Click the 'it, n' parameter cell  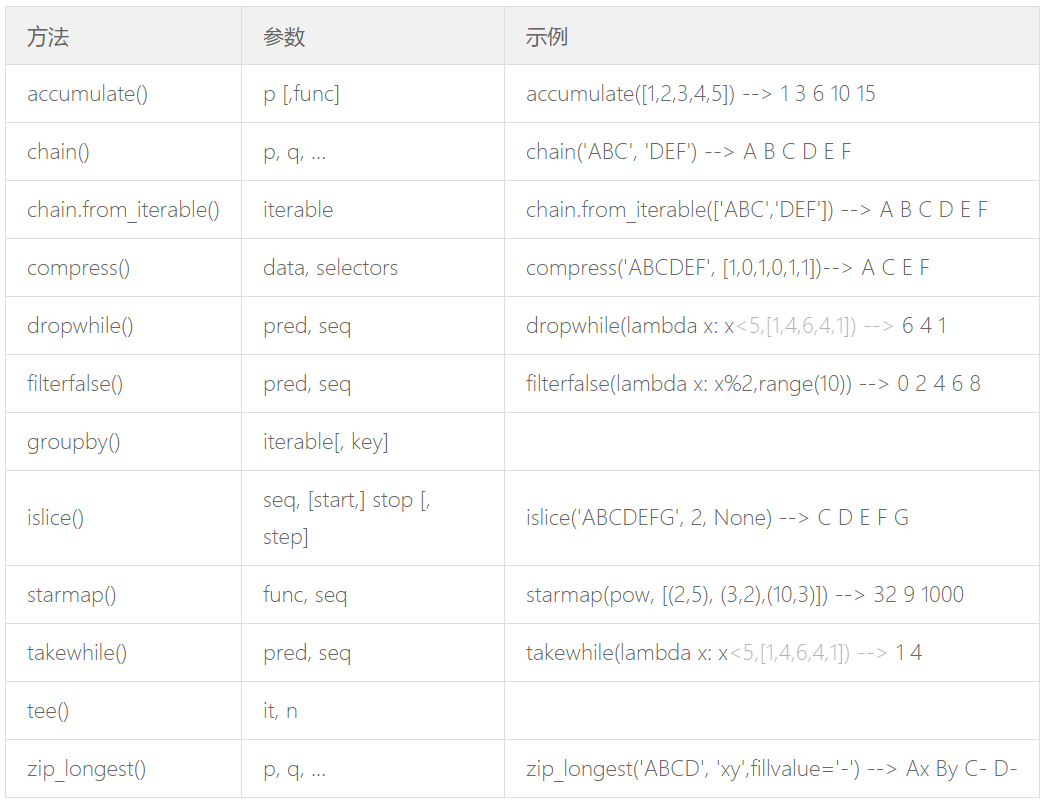(x=280, y=711)
